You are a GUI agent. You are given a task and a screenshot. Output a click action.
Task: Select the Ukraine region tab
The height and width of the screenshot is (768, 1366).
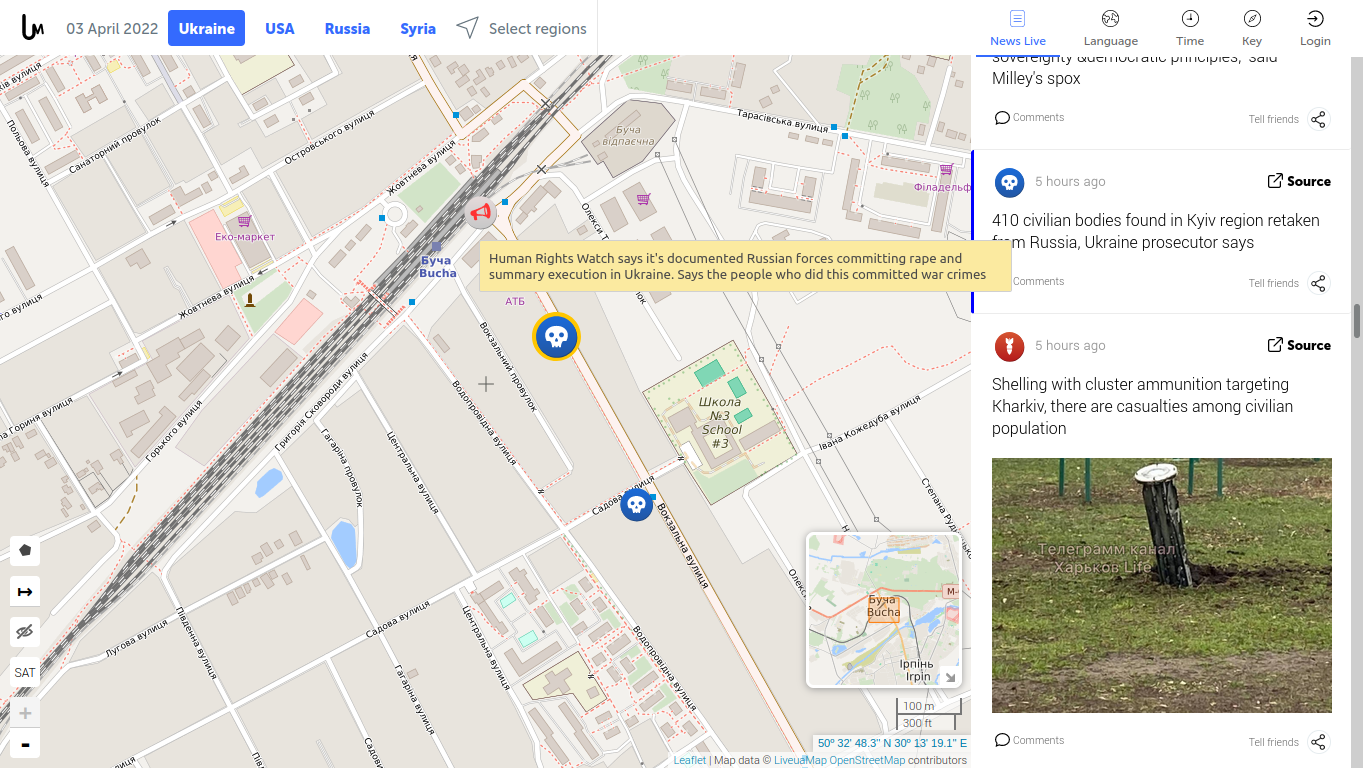click(x=207, y=28)
